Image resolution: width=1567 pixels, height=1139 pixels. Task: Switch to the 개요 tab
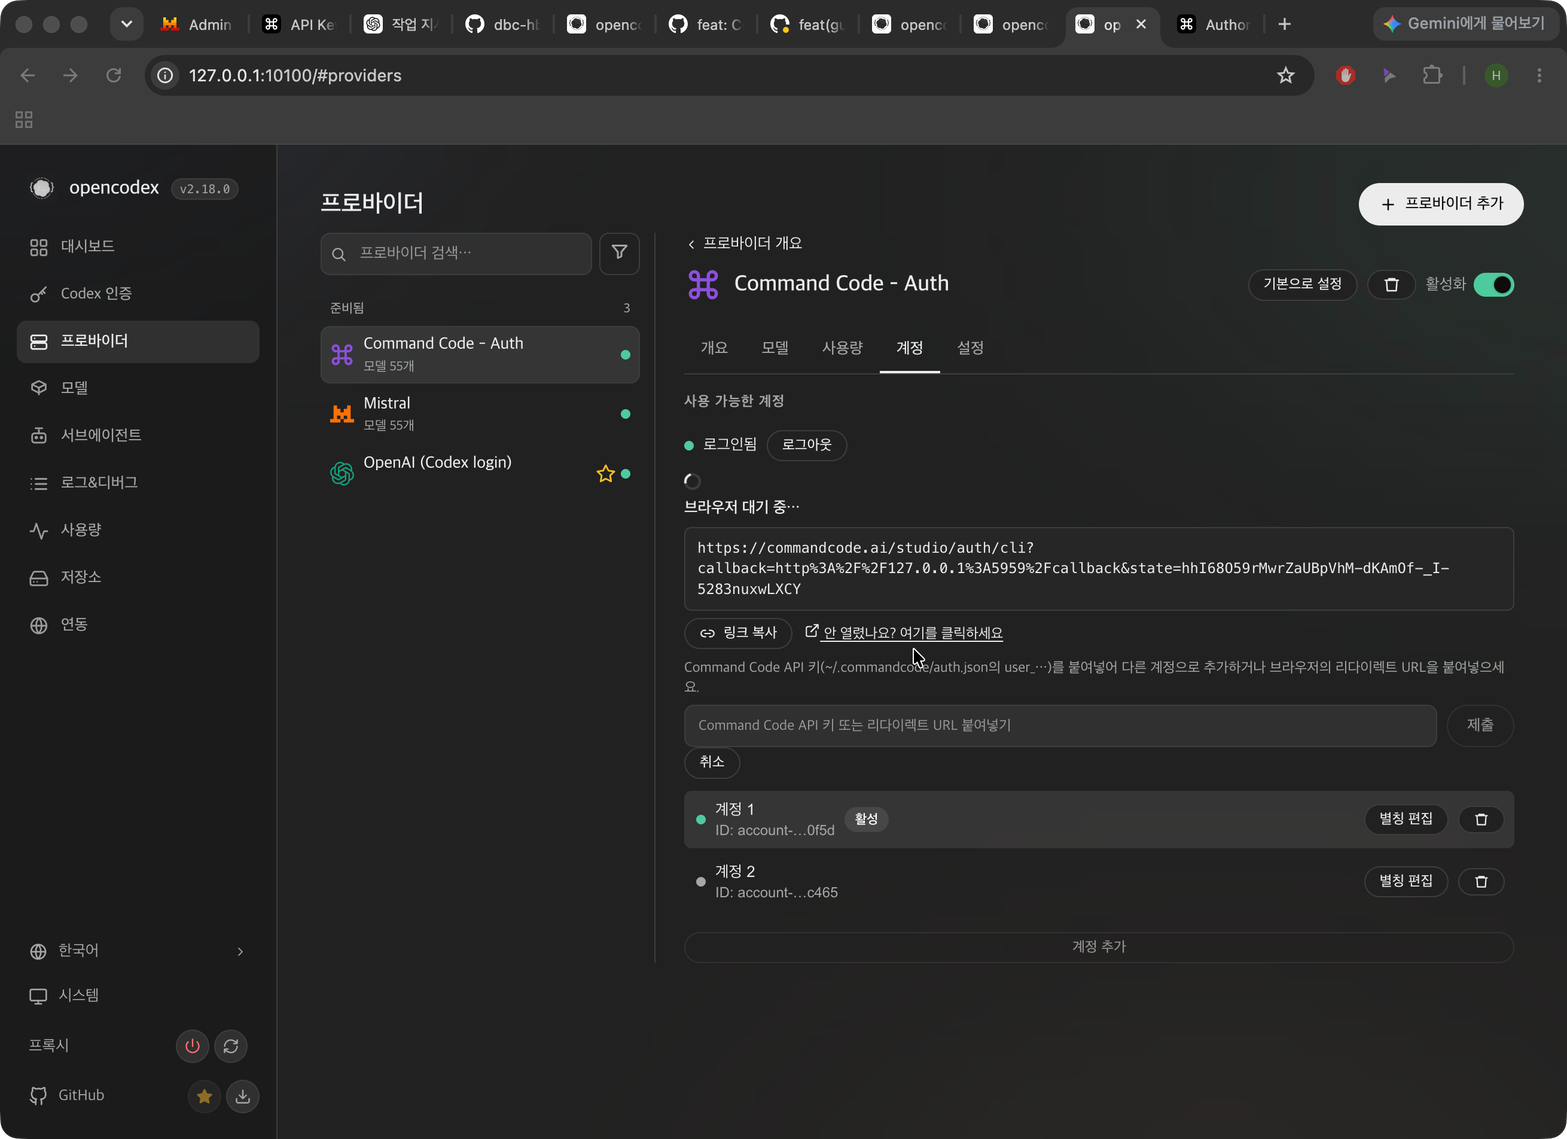pos(714,348)
